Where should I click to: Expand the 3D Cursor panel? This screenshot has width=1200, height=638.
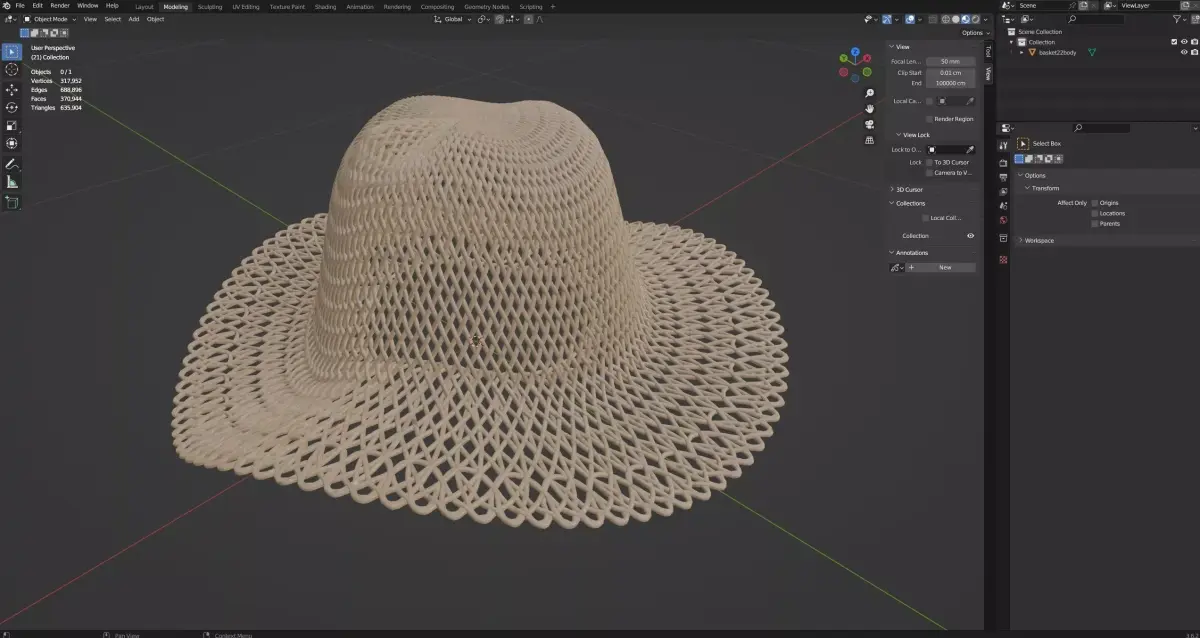[908, 189]
